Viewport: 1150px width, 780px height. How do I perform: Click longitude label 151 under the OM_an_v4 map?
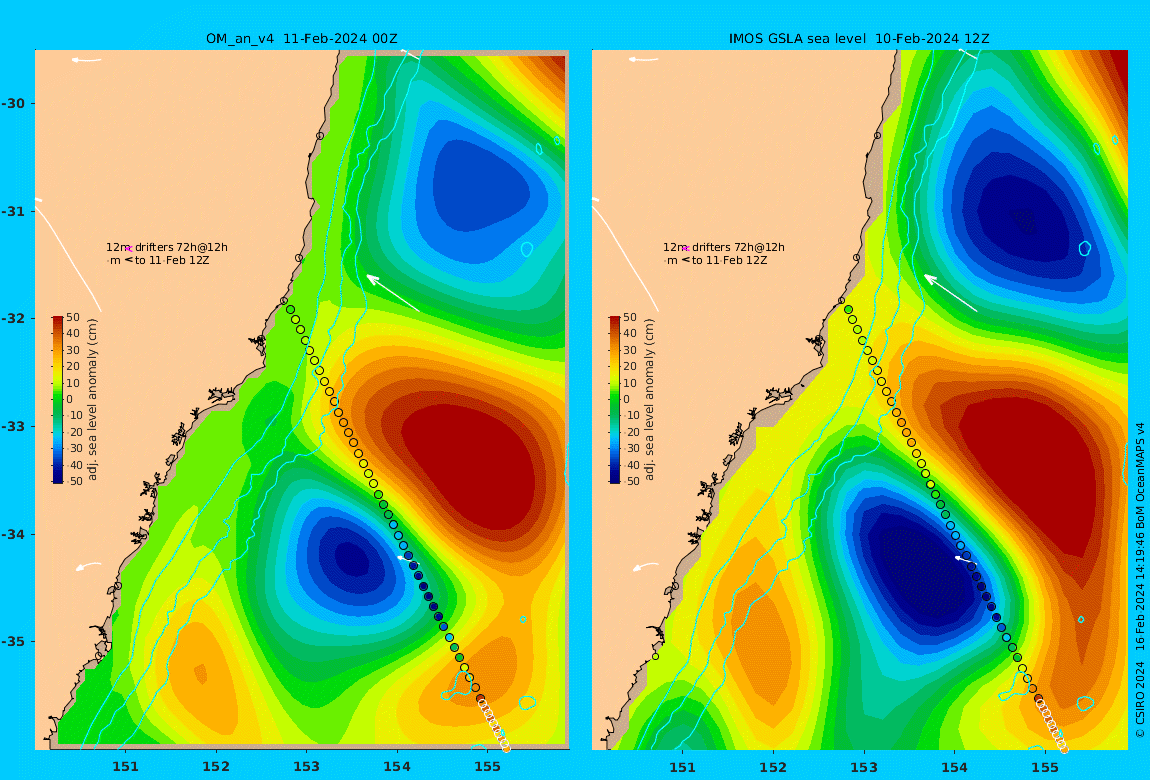[x=125, y=767]
